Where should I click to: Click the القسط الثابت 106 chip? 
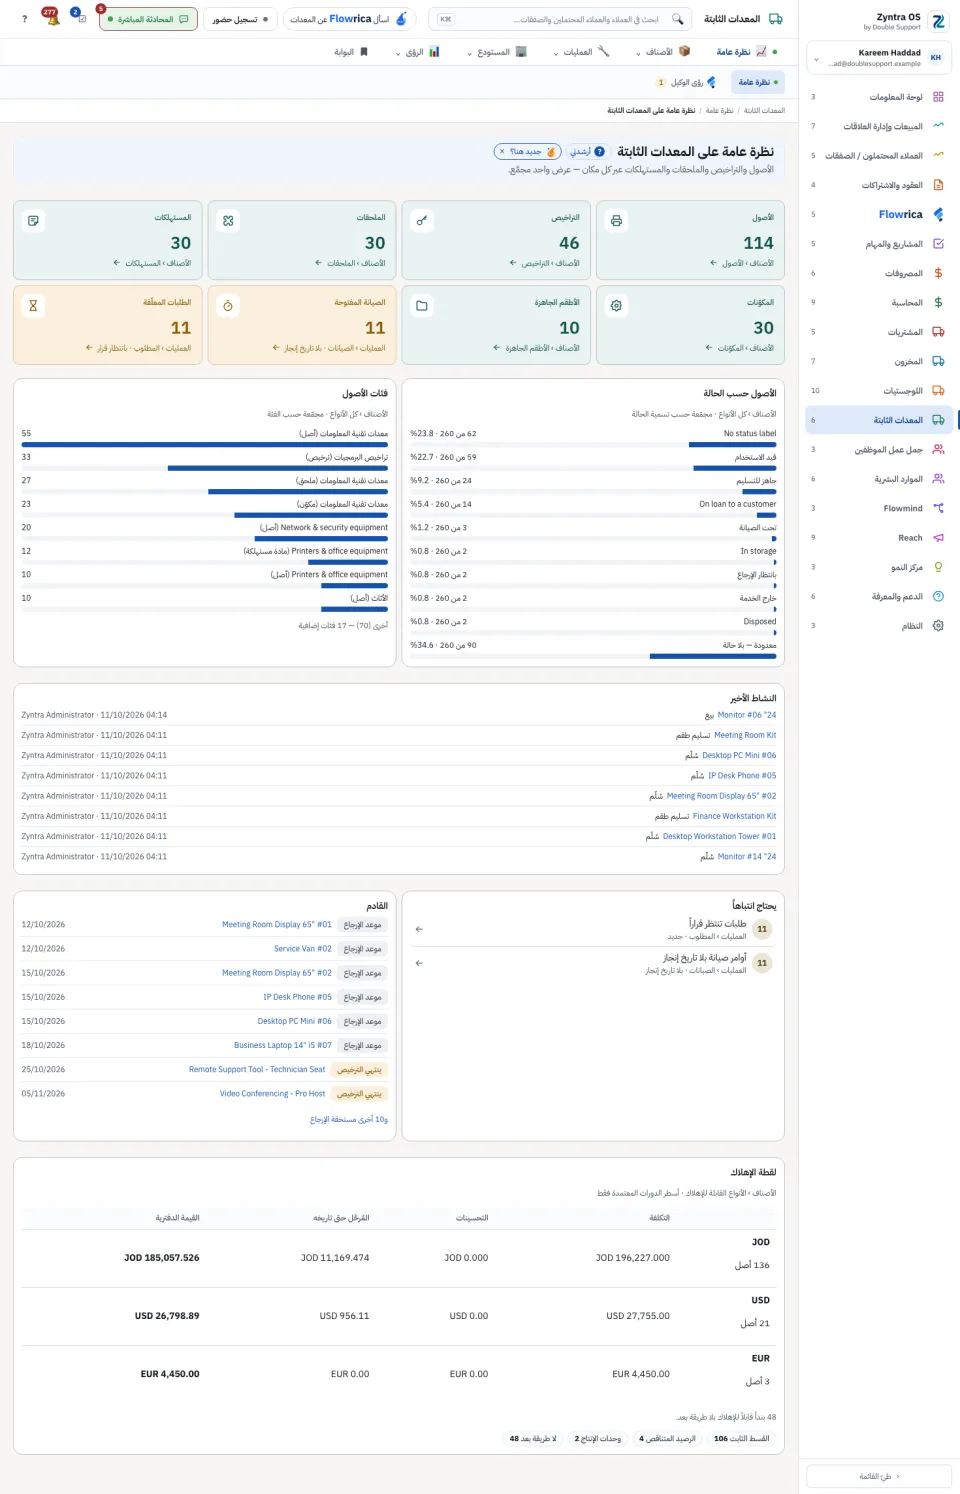tap(742, 1439)
